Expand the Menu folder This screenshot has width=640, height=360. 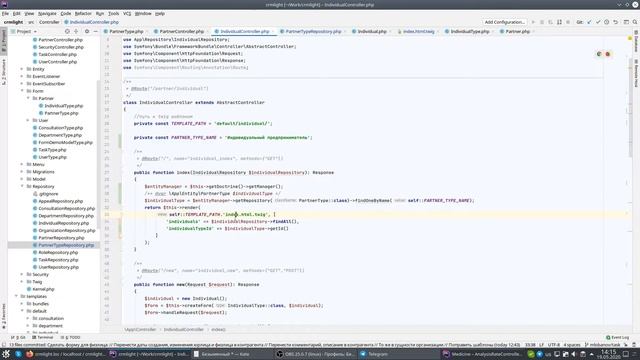point(22,164)
